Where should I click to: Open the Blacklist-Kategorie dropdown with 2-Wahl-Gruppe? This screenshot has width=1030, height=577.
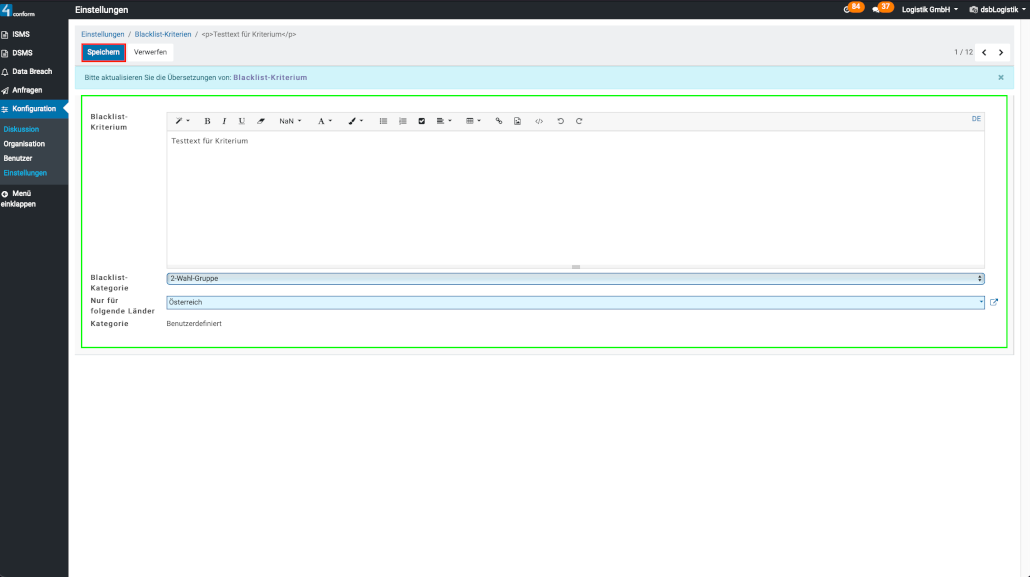coord(575,279)
